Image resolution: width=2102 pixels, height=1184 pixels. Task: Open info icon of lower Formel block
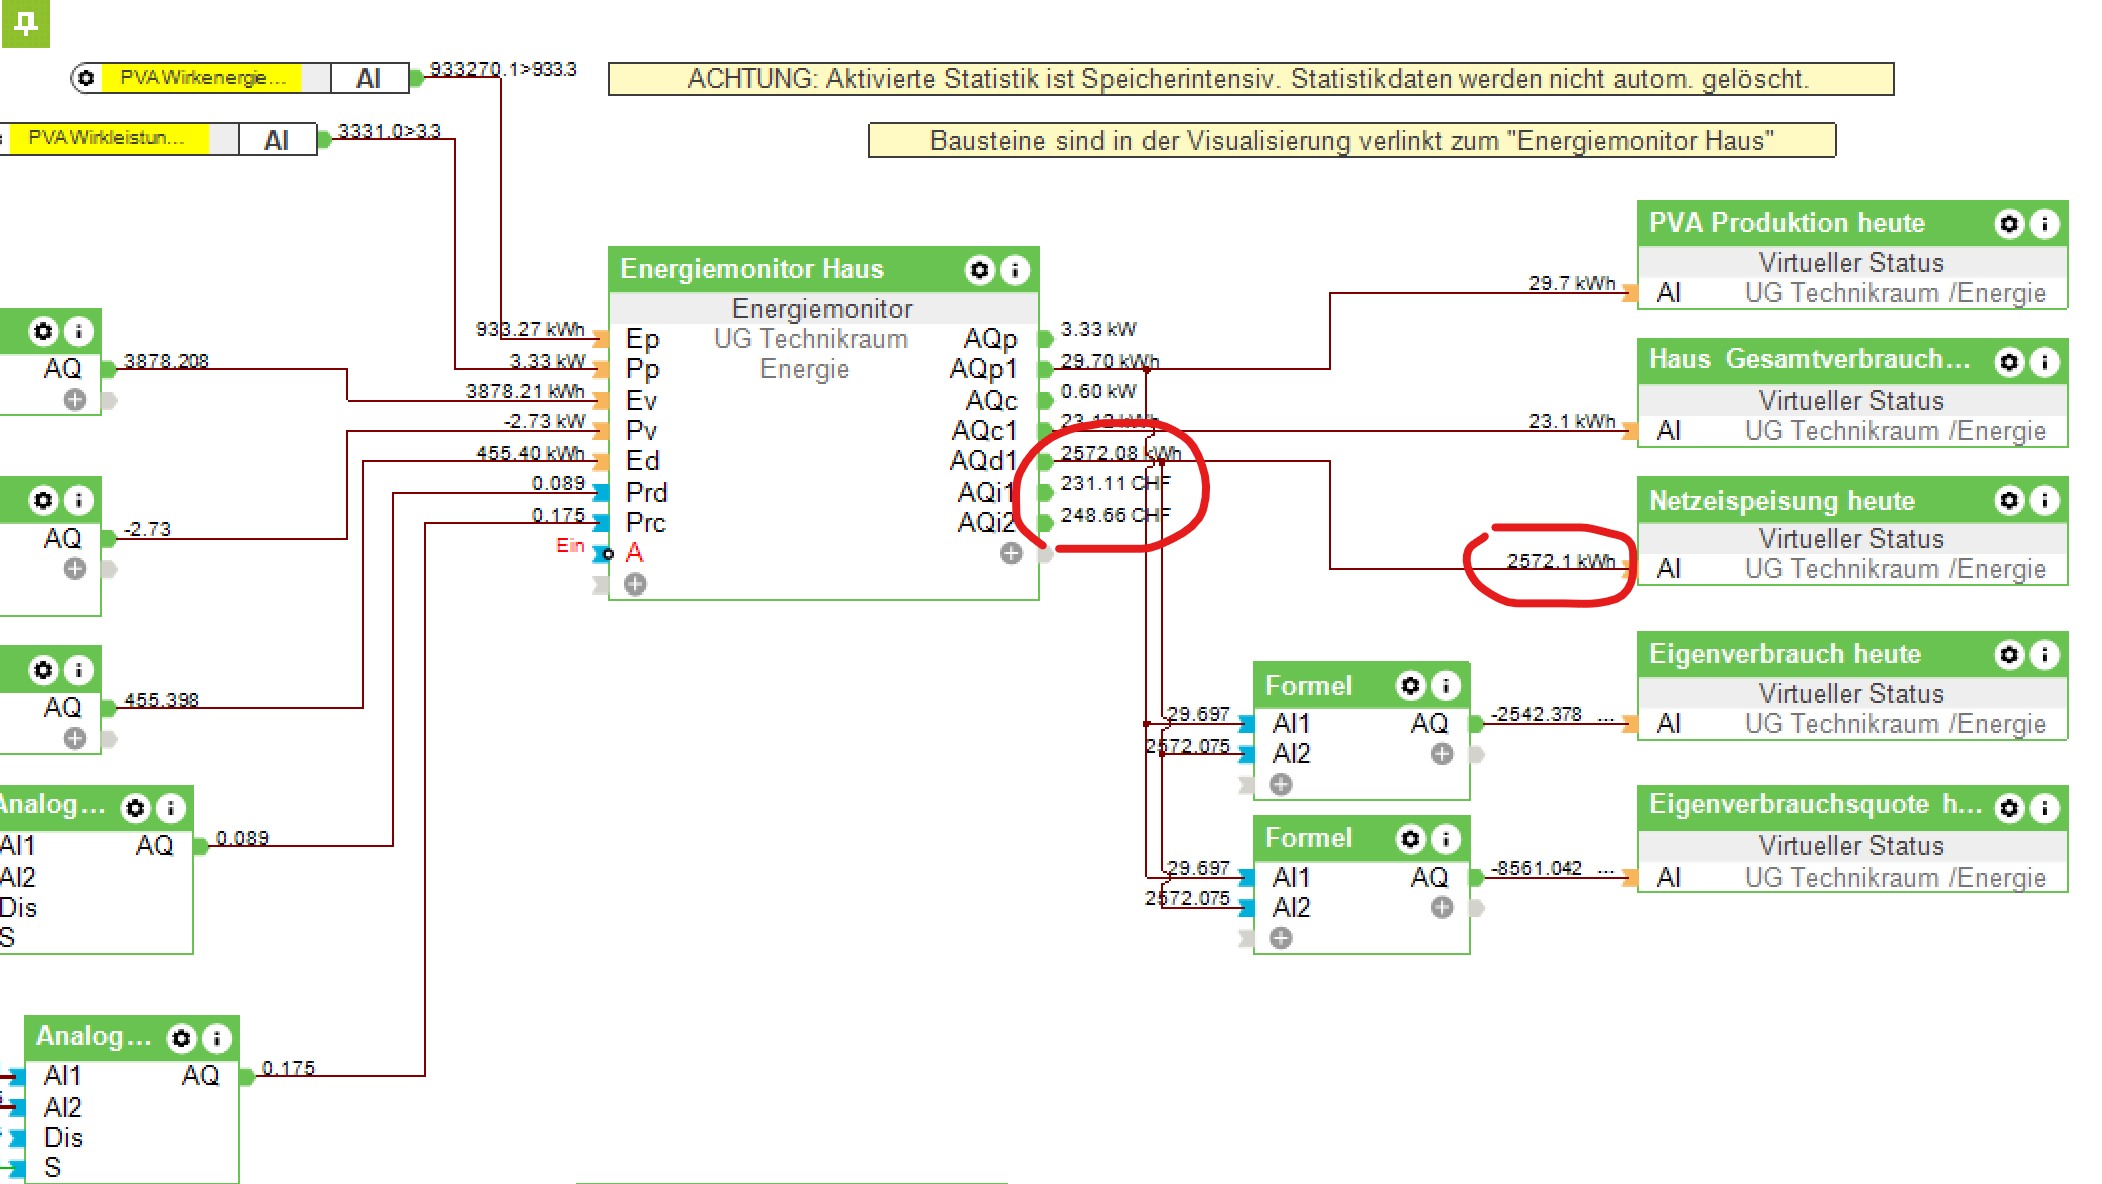[1446, 838]
